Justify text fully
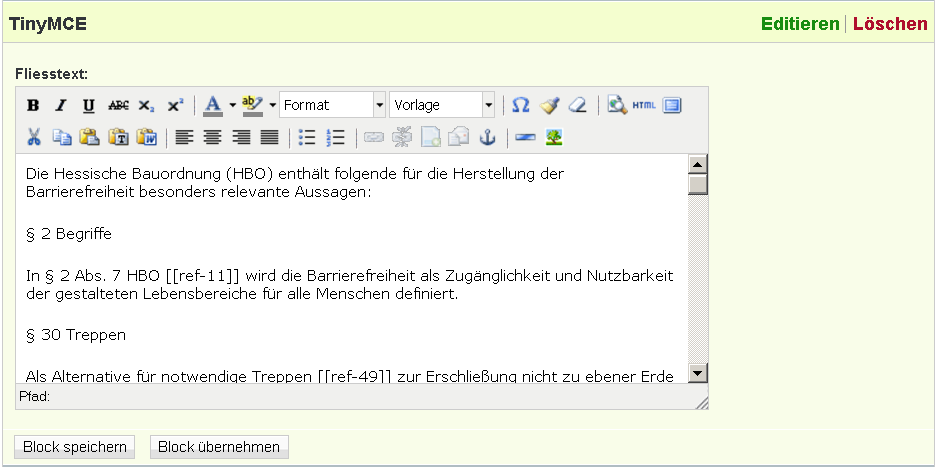The height and width of the screenshot is (467, 936). click(x=269, y=137)
